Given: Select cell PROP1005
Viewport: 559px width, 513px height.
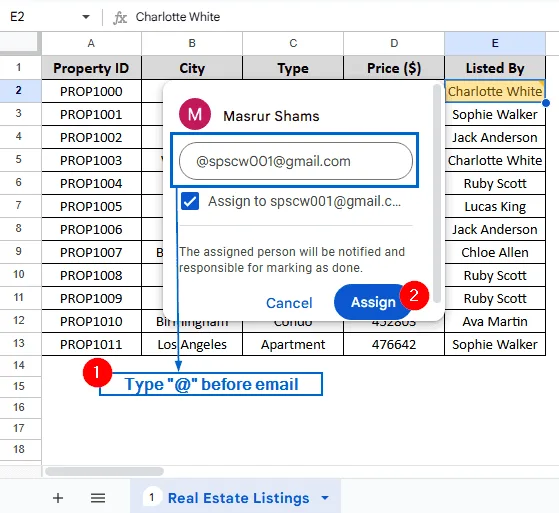Looking at the screenshot, I should coord(91,206).
